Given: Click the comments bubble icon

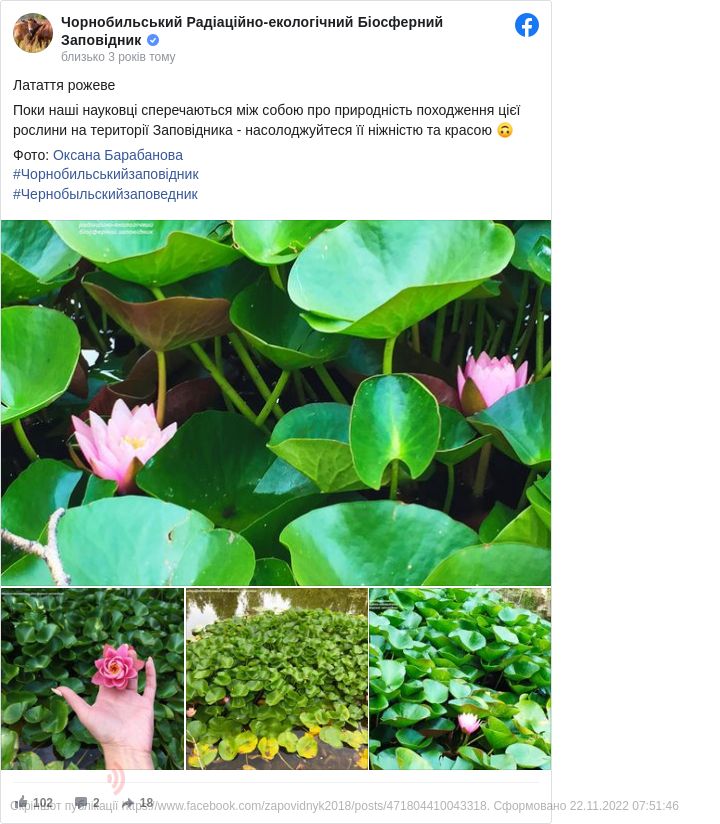Looking at the screenshot, I should 81,802.
